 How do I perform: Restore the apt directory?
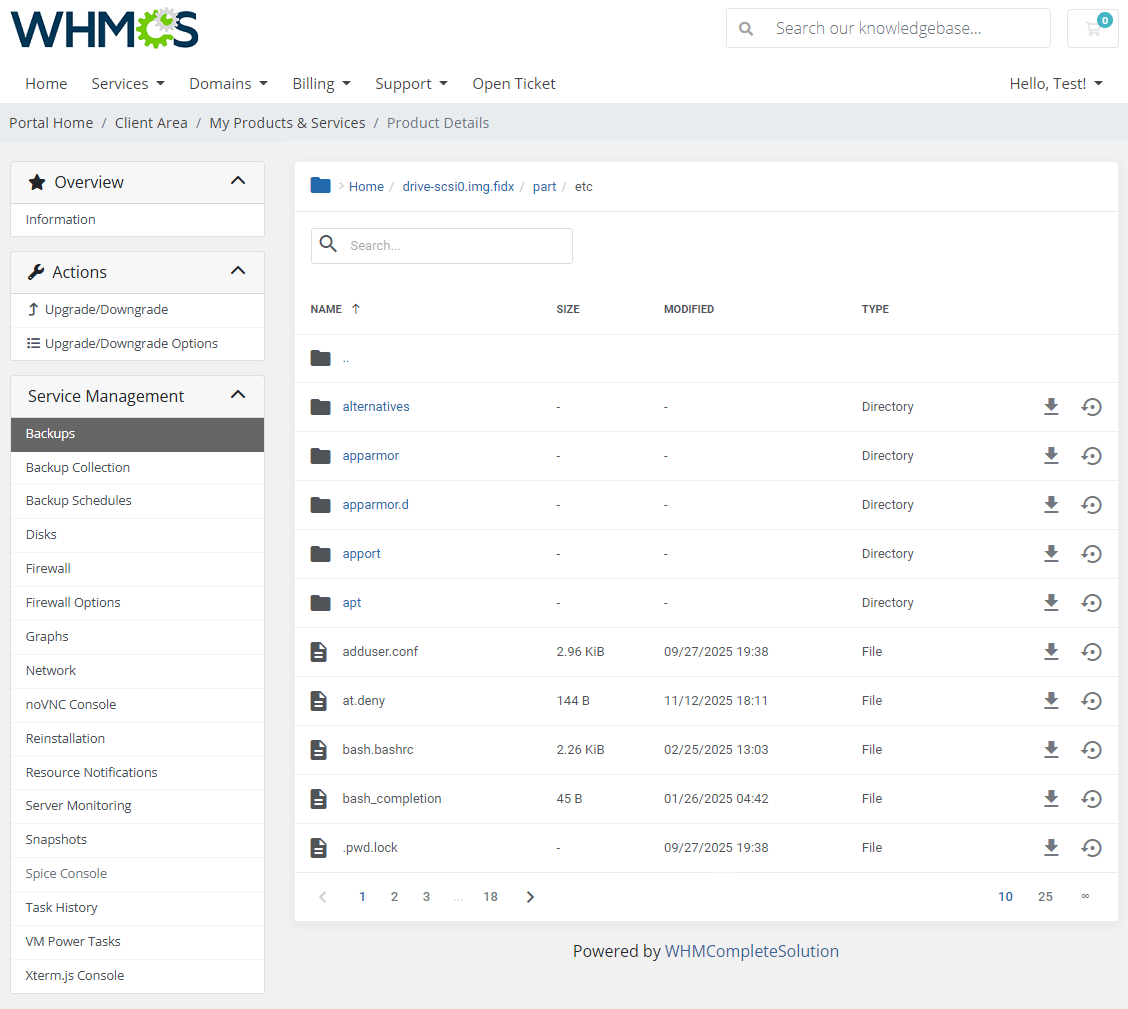(x=1091, y=602)
